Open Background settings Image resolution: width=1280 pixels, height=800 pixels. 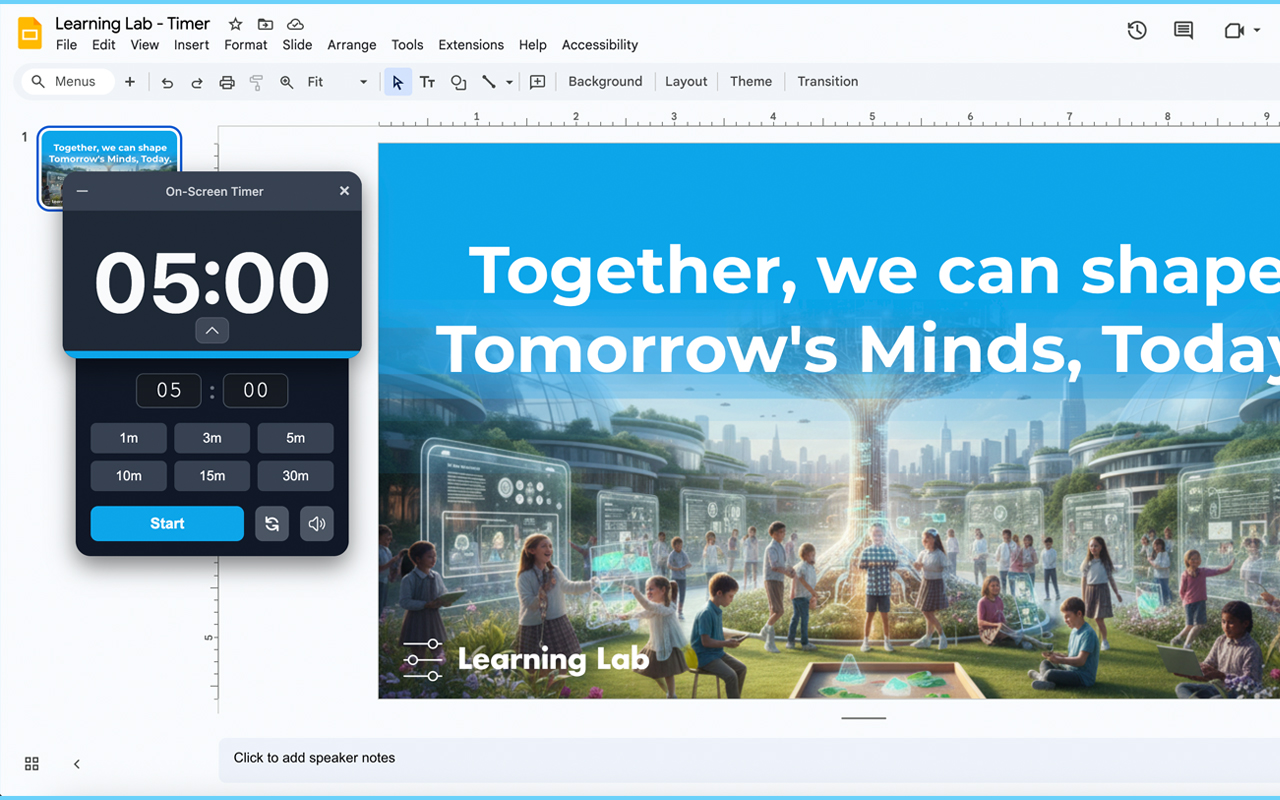605,81
